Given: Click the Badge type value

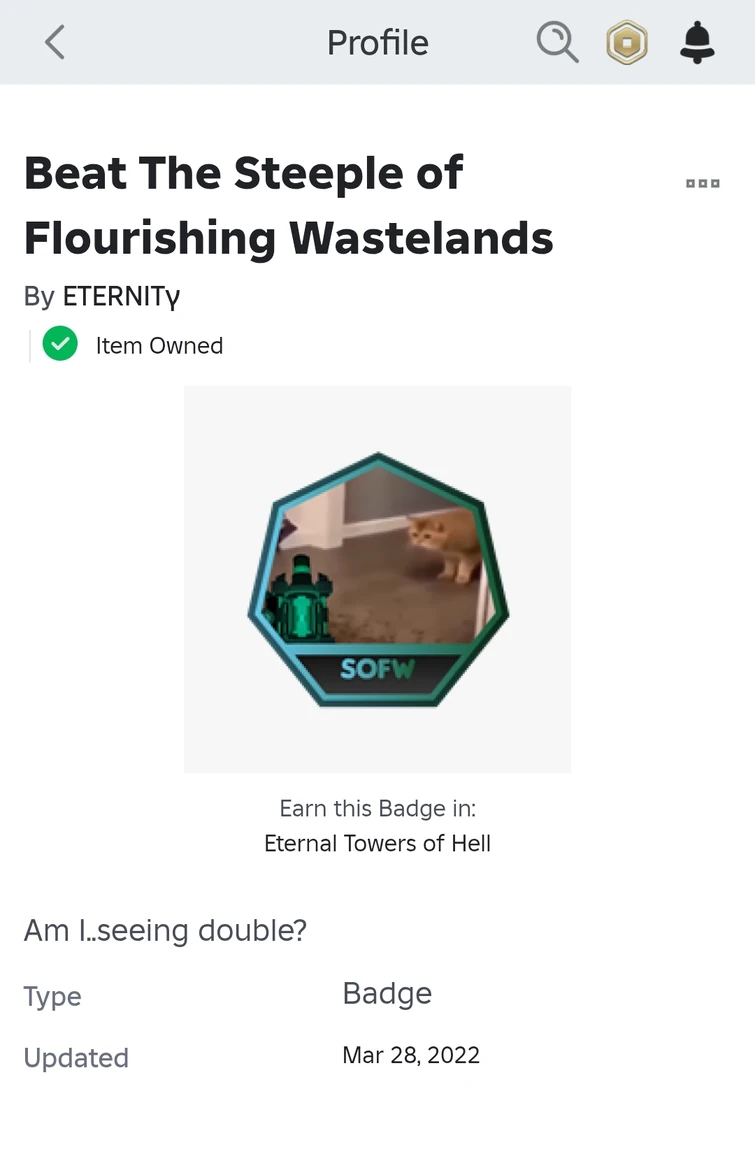Looking at the screenshot, I should (387, 993).
